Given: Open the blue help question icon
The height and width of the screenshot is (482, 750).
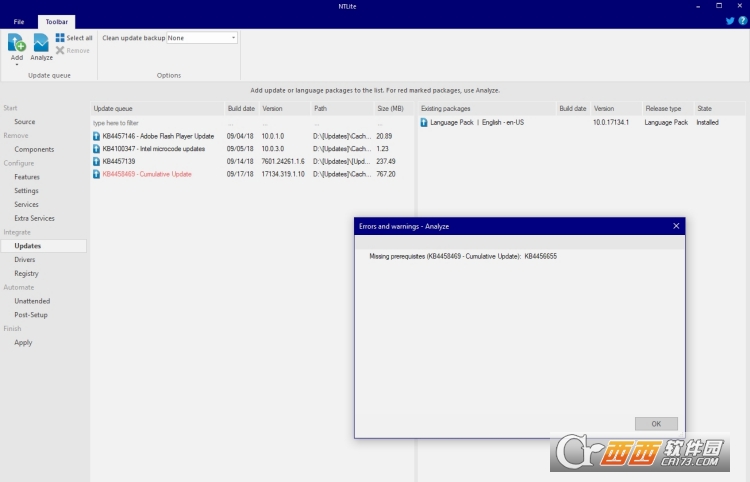Looking at the screenshot, I should [743, 21].
